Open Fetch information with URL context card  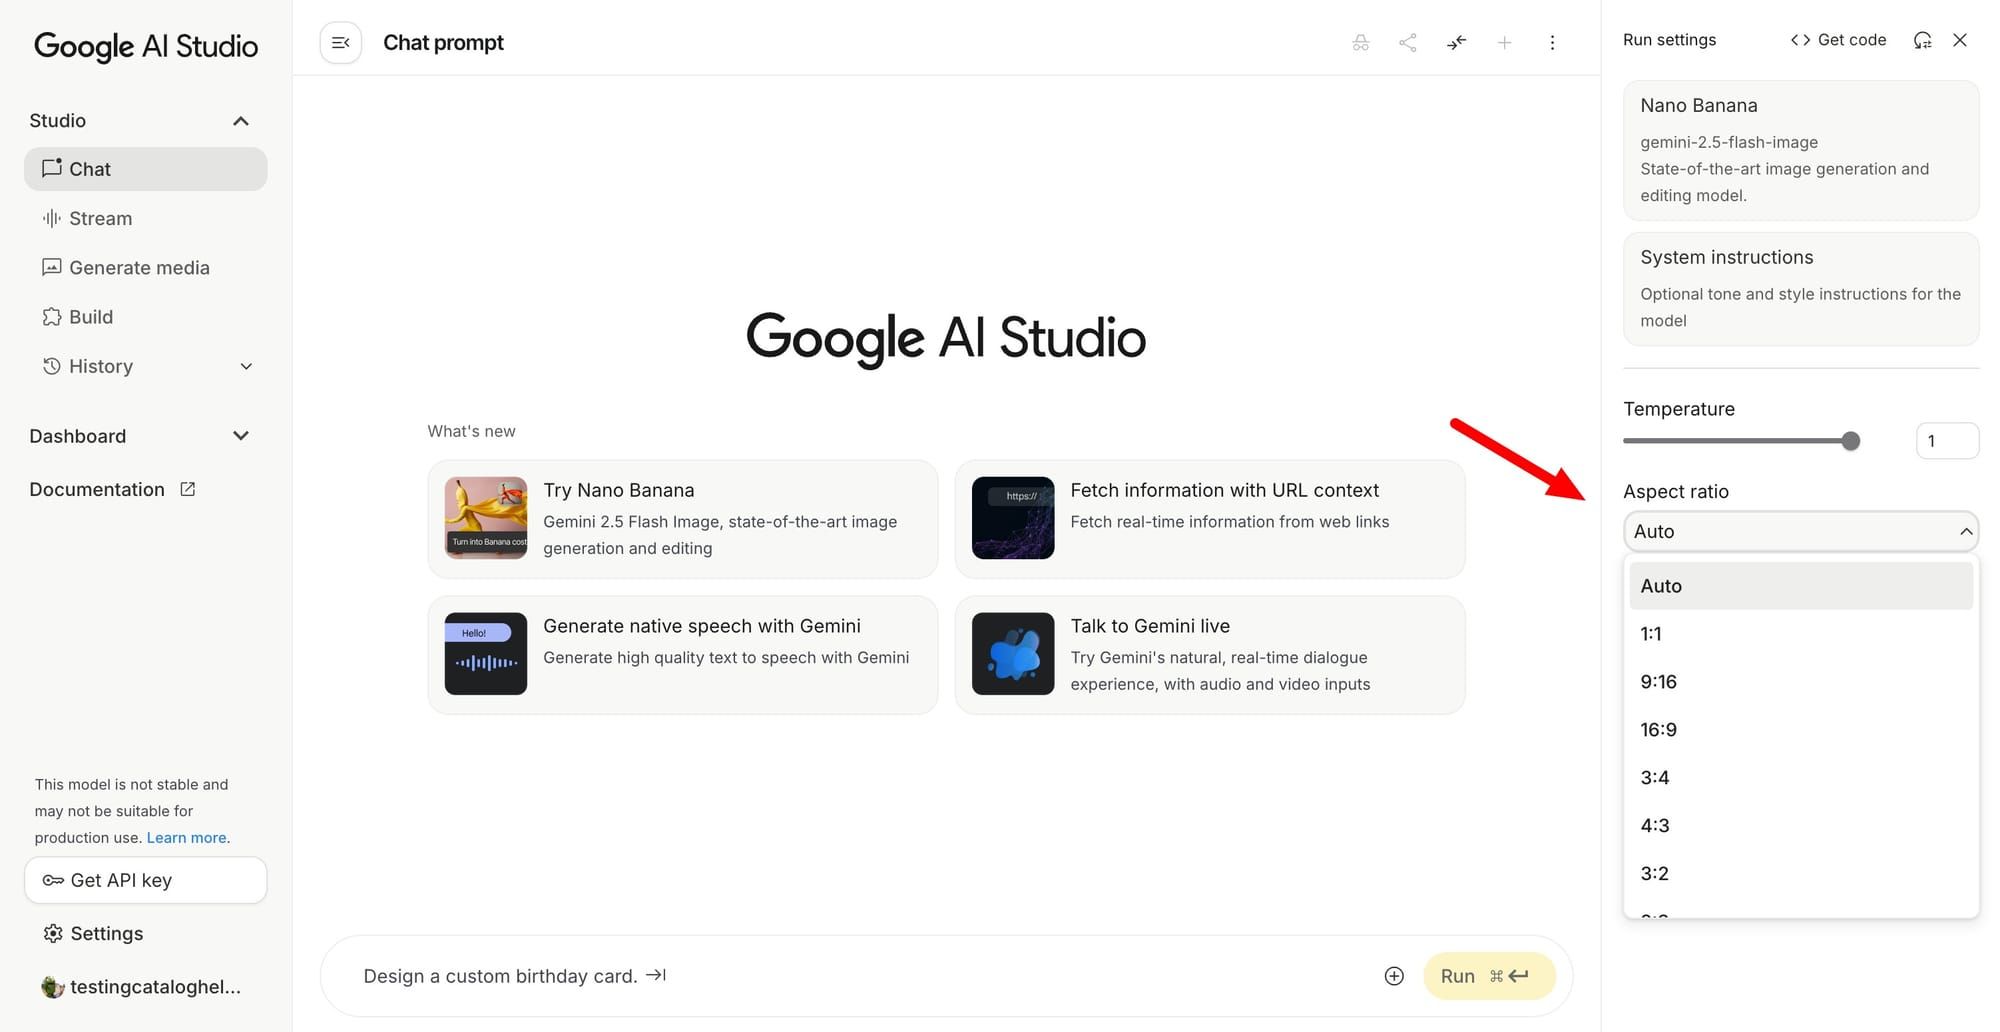pos(1210,519)
